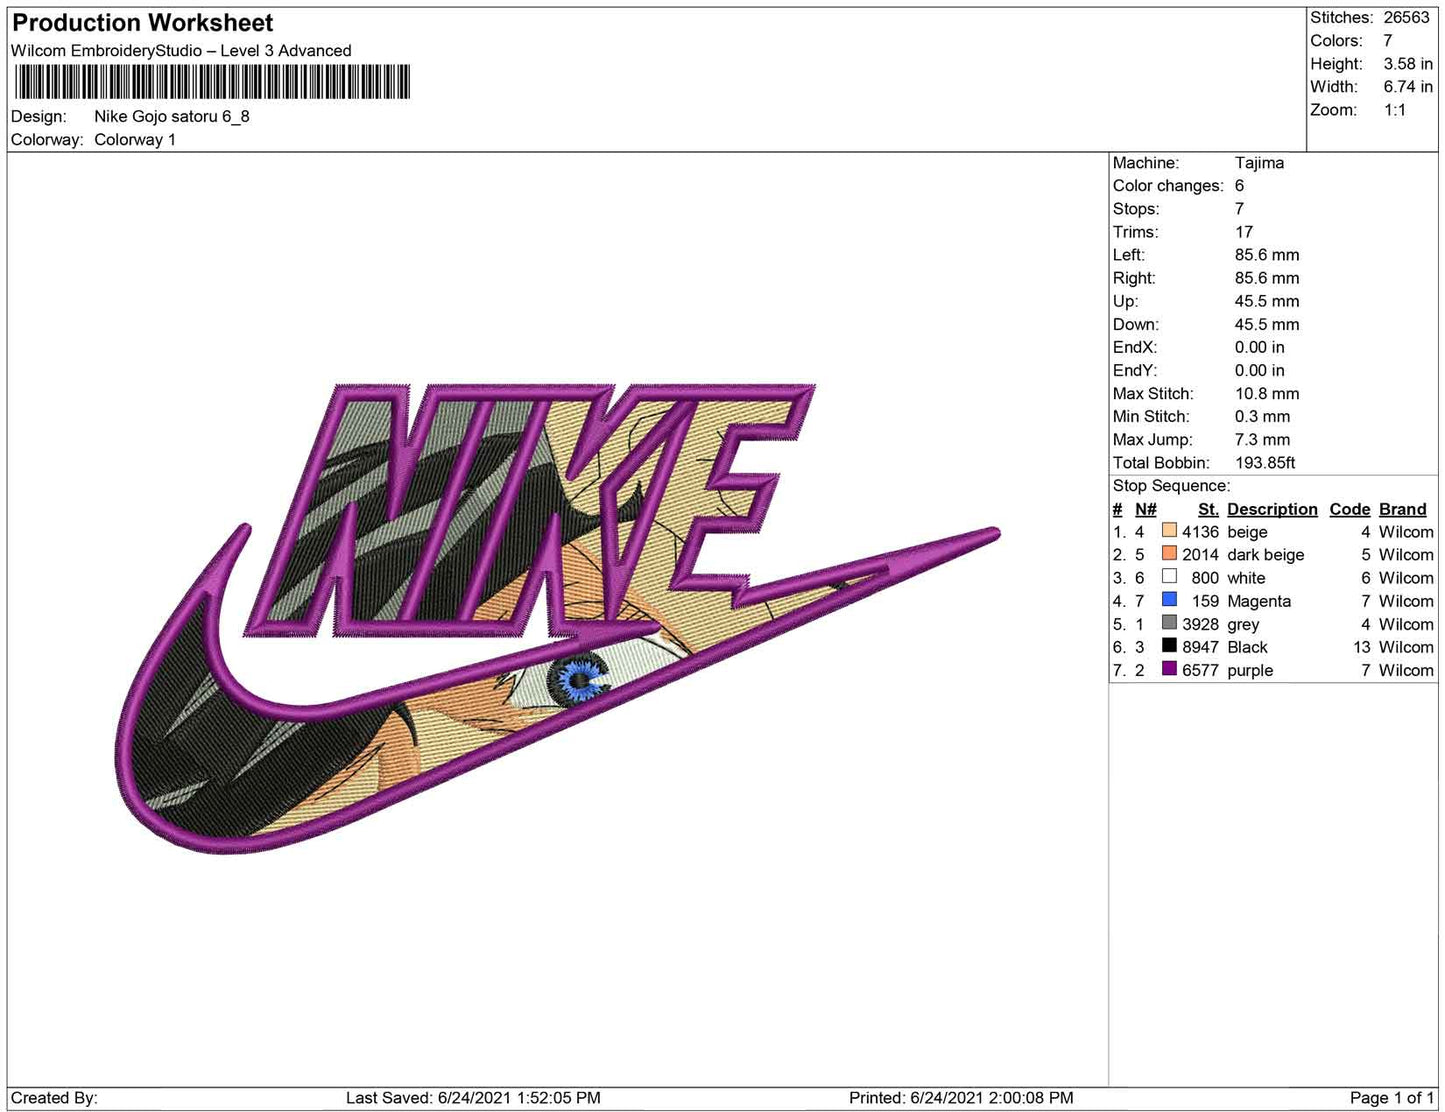Viewport: 1445px width, 1112px height.
Task: Click the Black 8947 color swatch
Action: (x=1169, y=646)
